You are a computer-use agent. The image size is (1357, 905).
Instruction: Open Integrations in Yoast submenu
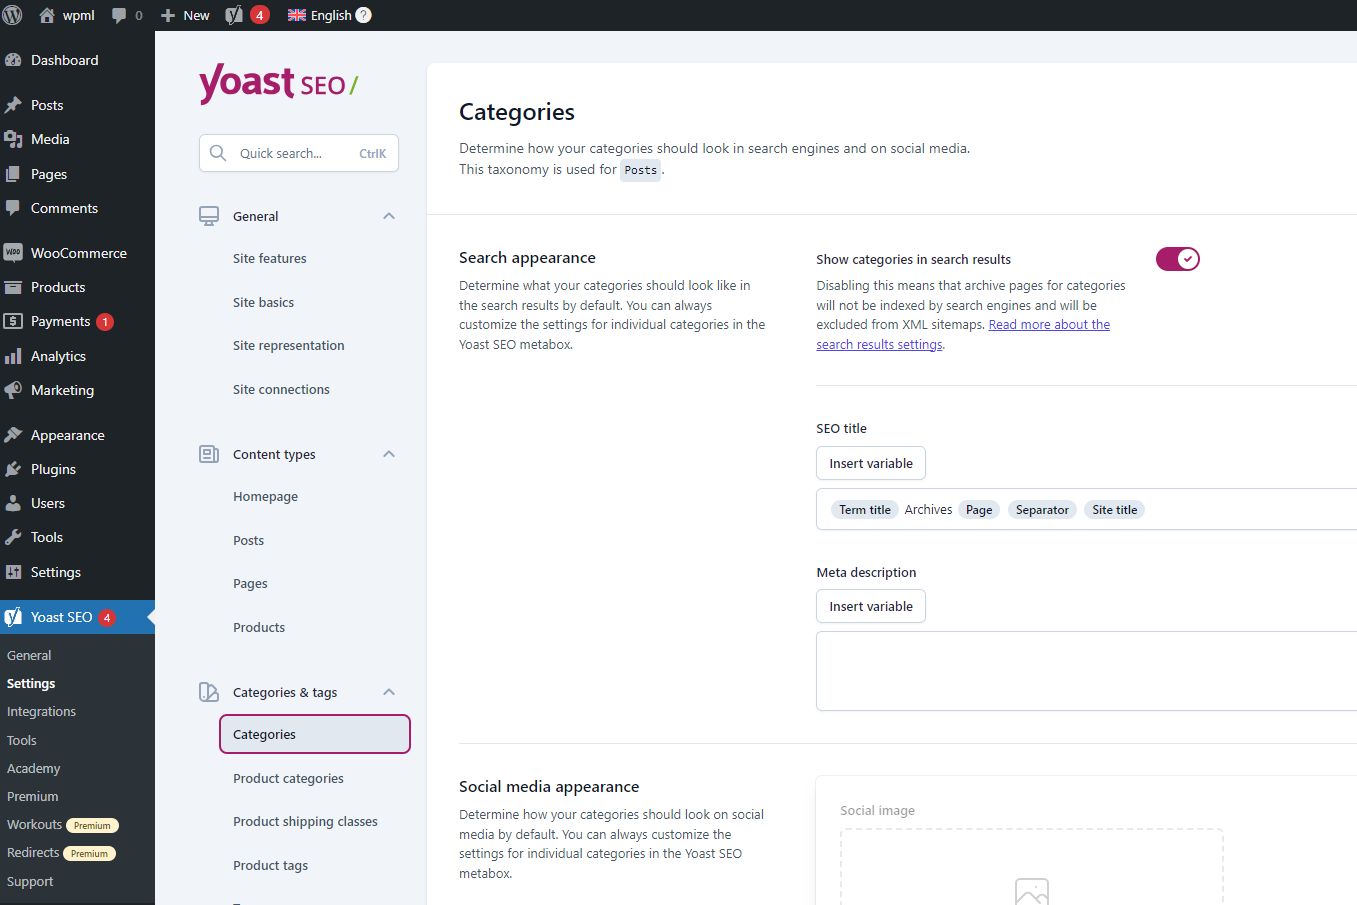(41, 711)
